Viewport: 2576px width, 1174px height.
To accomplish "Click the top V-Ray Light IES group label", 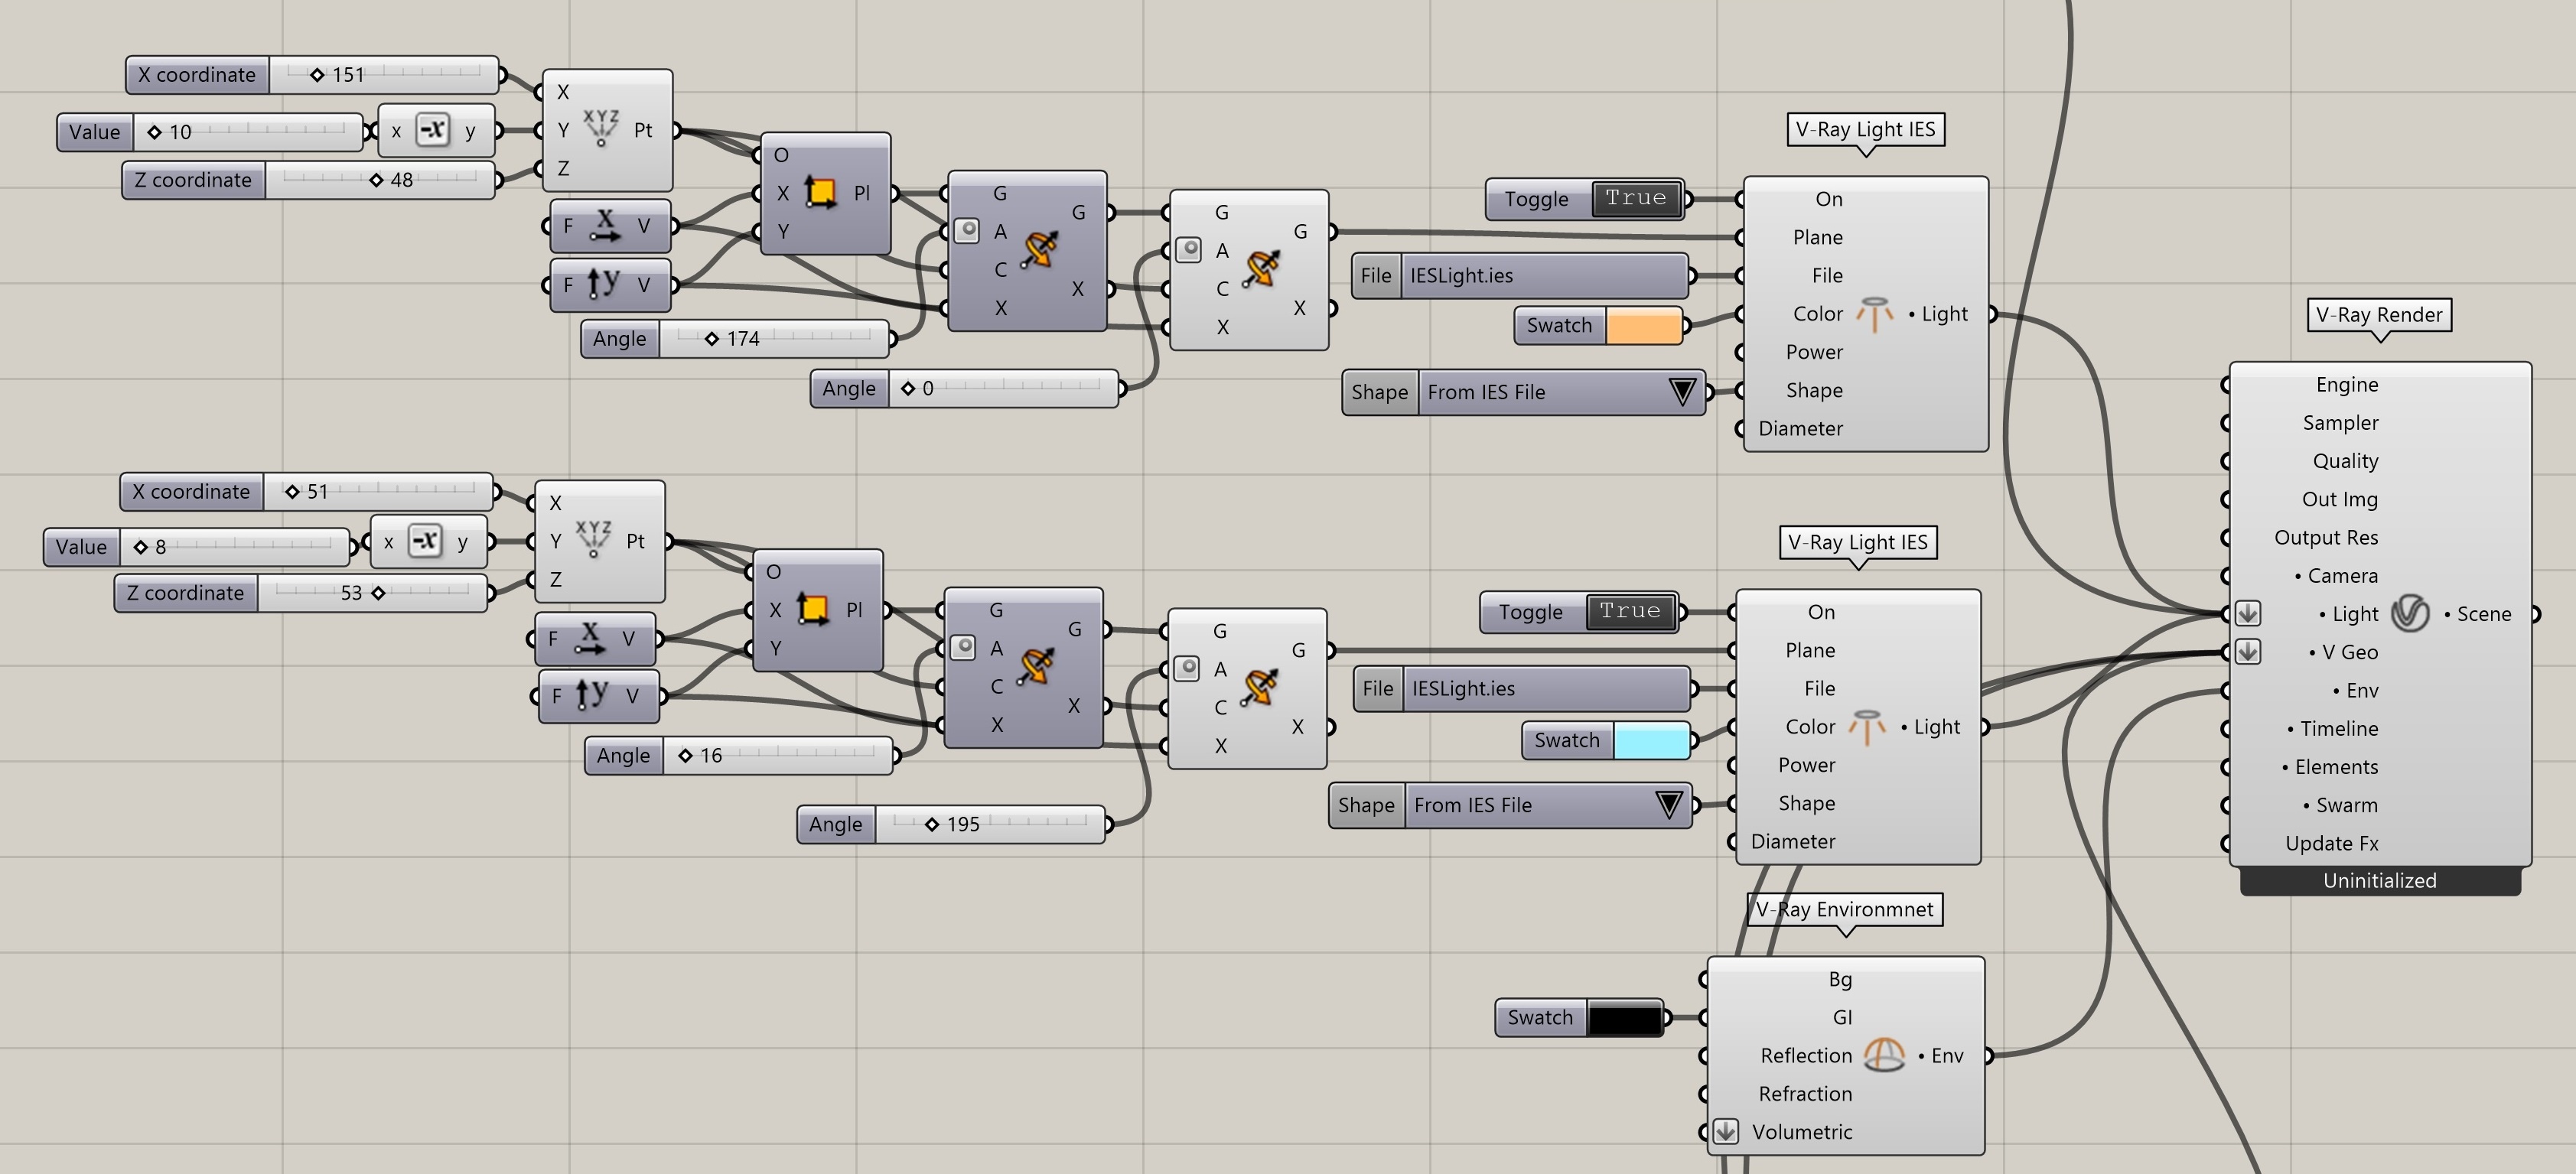I will tap(1865, 129).
